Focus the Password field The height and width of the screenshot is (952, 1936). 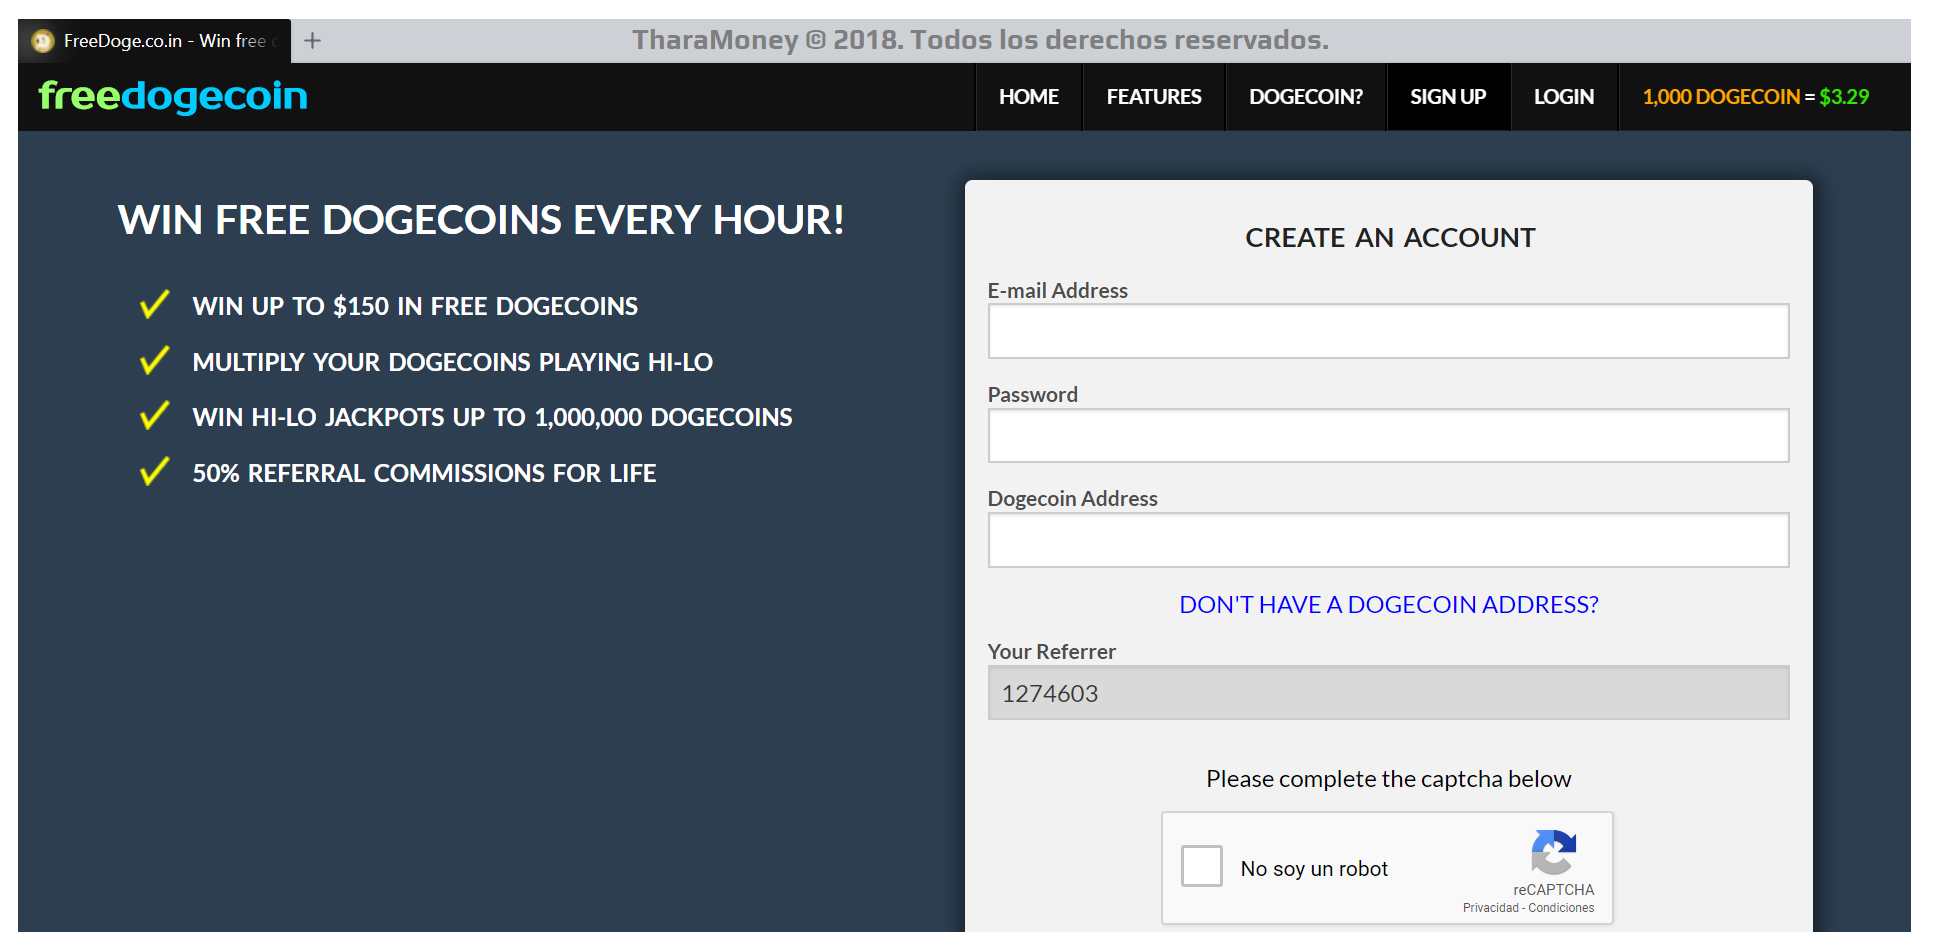point(1388,435)
